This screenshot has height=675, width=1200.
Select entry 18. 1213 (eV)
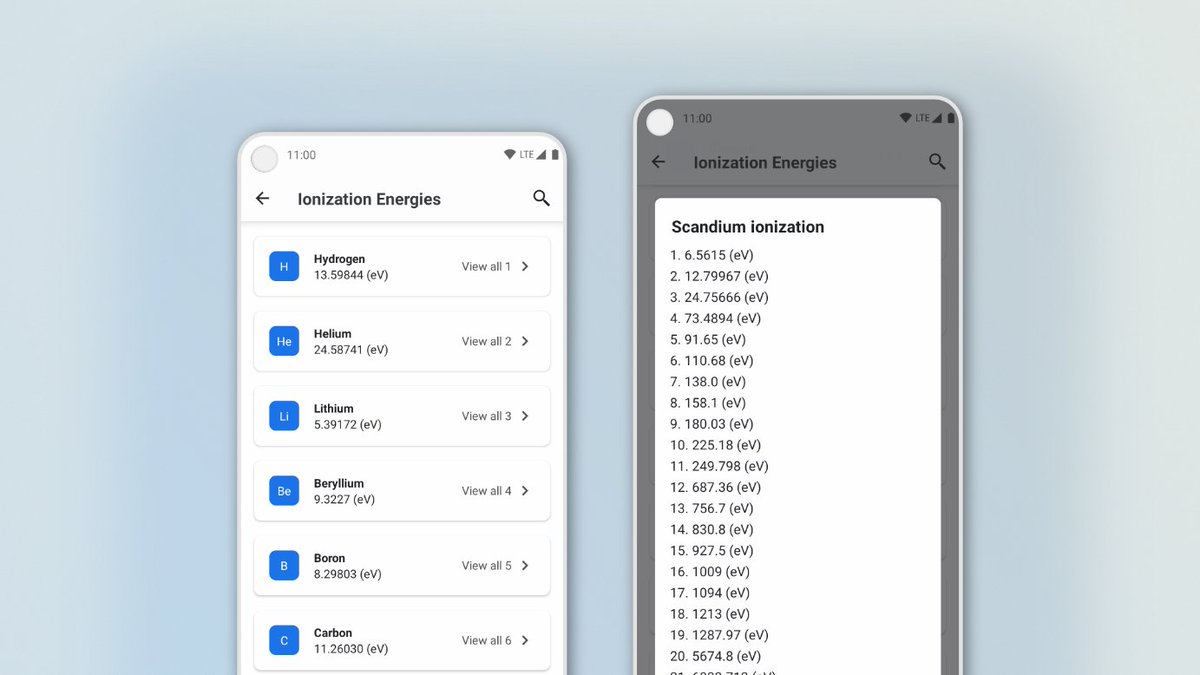tap(710, 613)
